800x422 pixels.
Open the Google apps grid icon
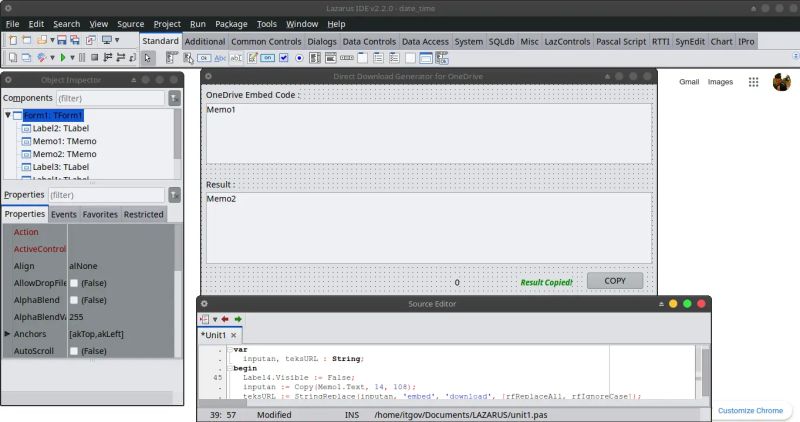coord(754,82)
